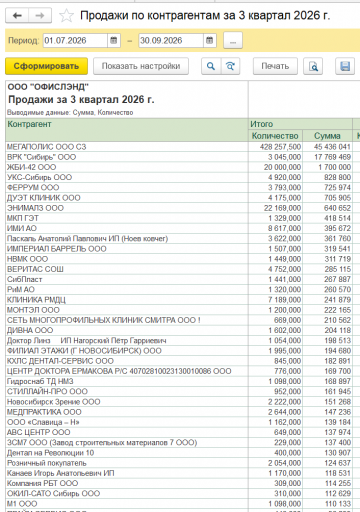Select the Итого header cell
The height and width of the screenshot is (512, 360).
pyautogui.click(x=300, y=124)
